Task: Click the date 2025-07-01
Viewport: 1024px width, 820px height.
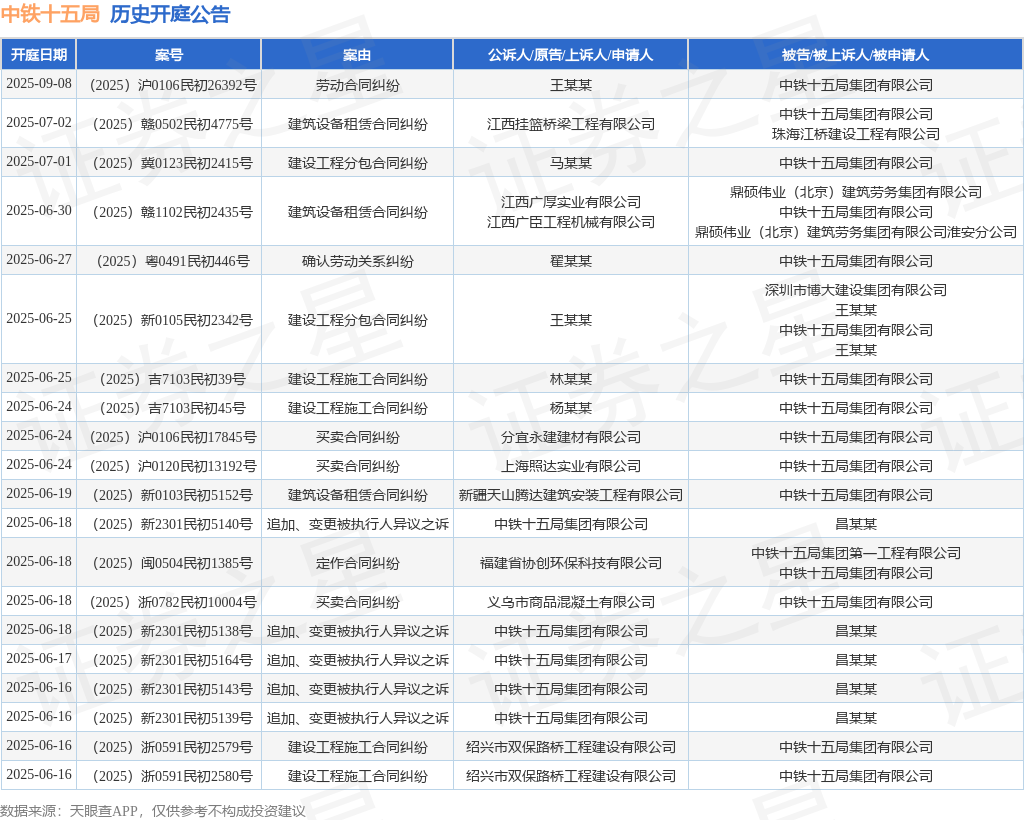Action: pyautogui.click(x=39, y=161)
